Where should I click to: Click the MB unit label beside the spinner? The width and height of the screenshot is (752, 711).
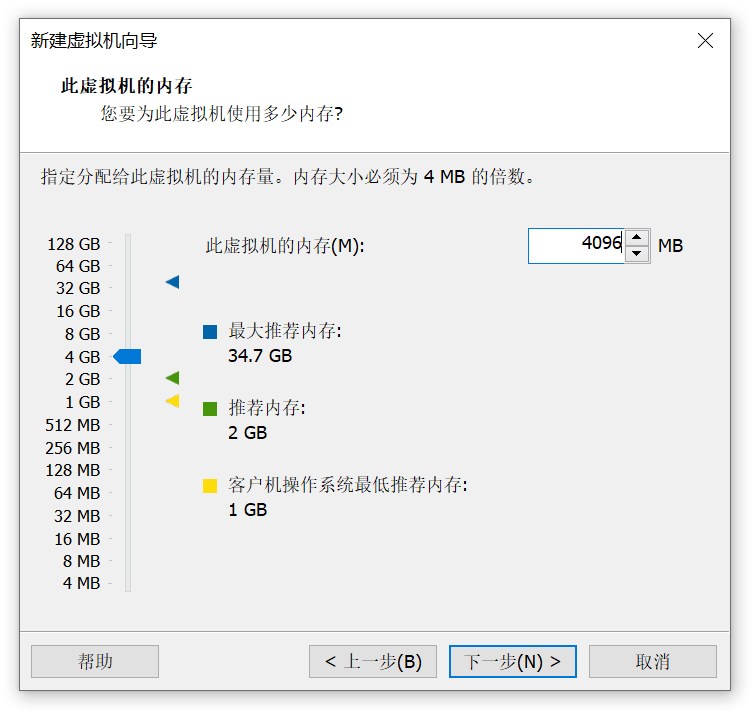point(670,245)
